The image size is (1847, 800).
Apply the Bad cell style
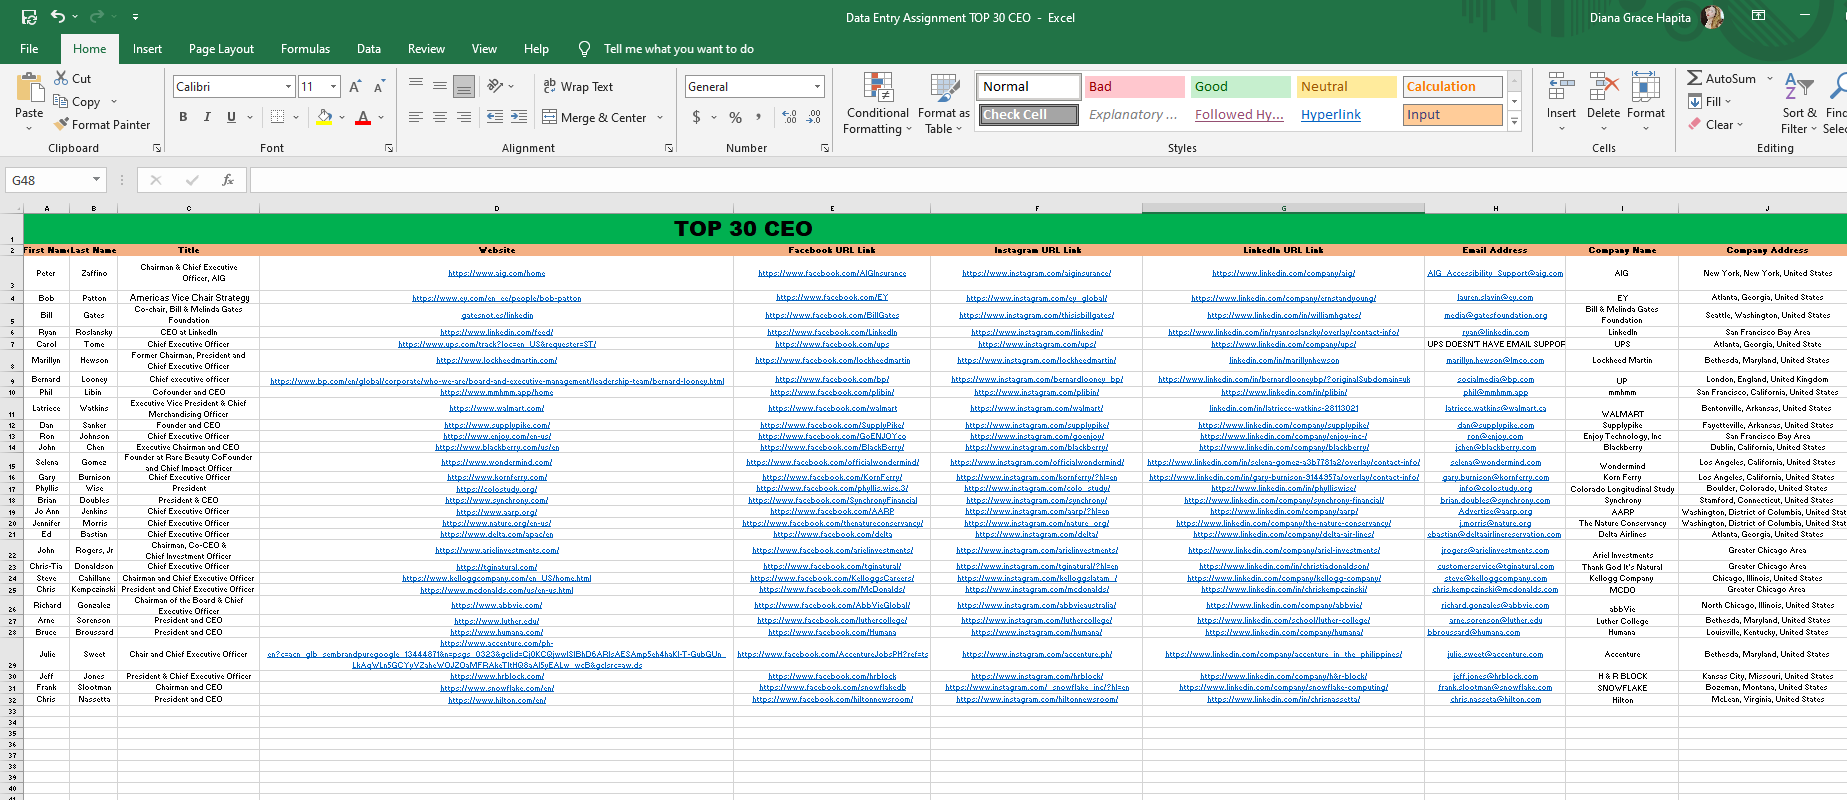(x=1134, y=87)
